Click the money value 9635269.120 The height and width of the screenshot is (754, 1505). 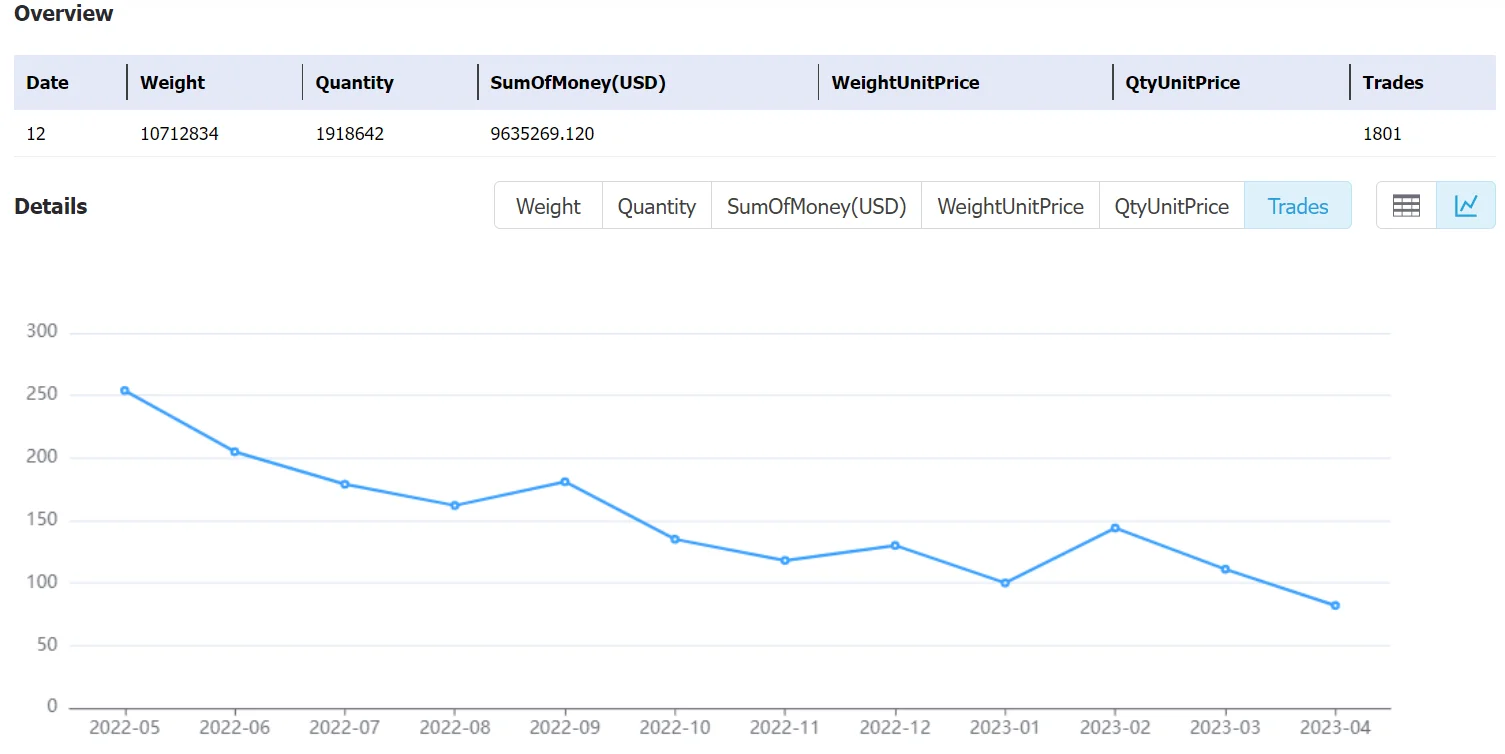point(542,133)
